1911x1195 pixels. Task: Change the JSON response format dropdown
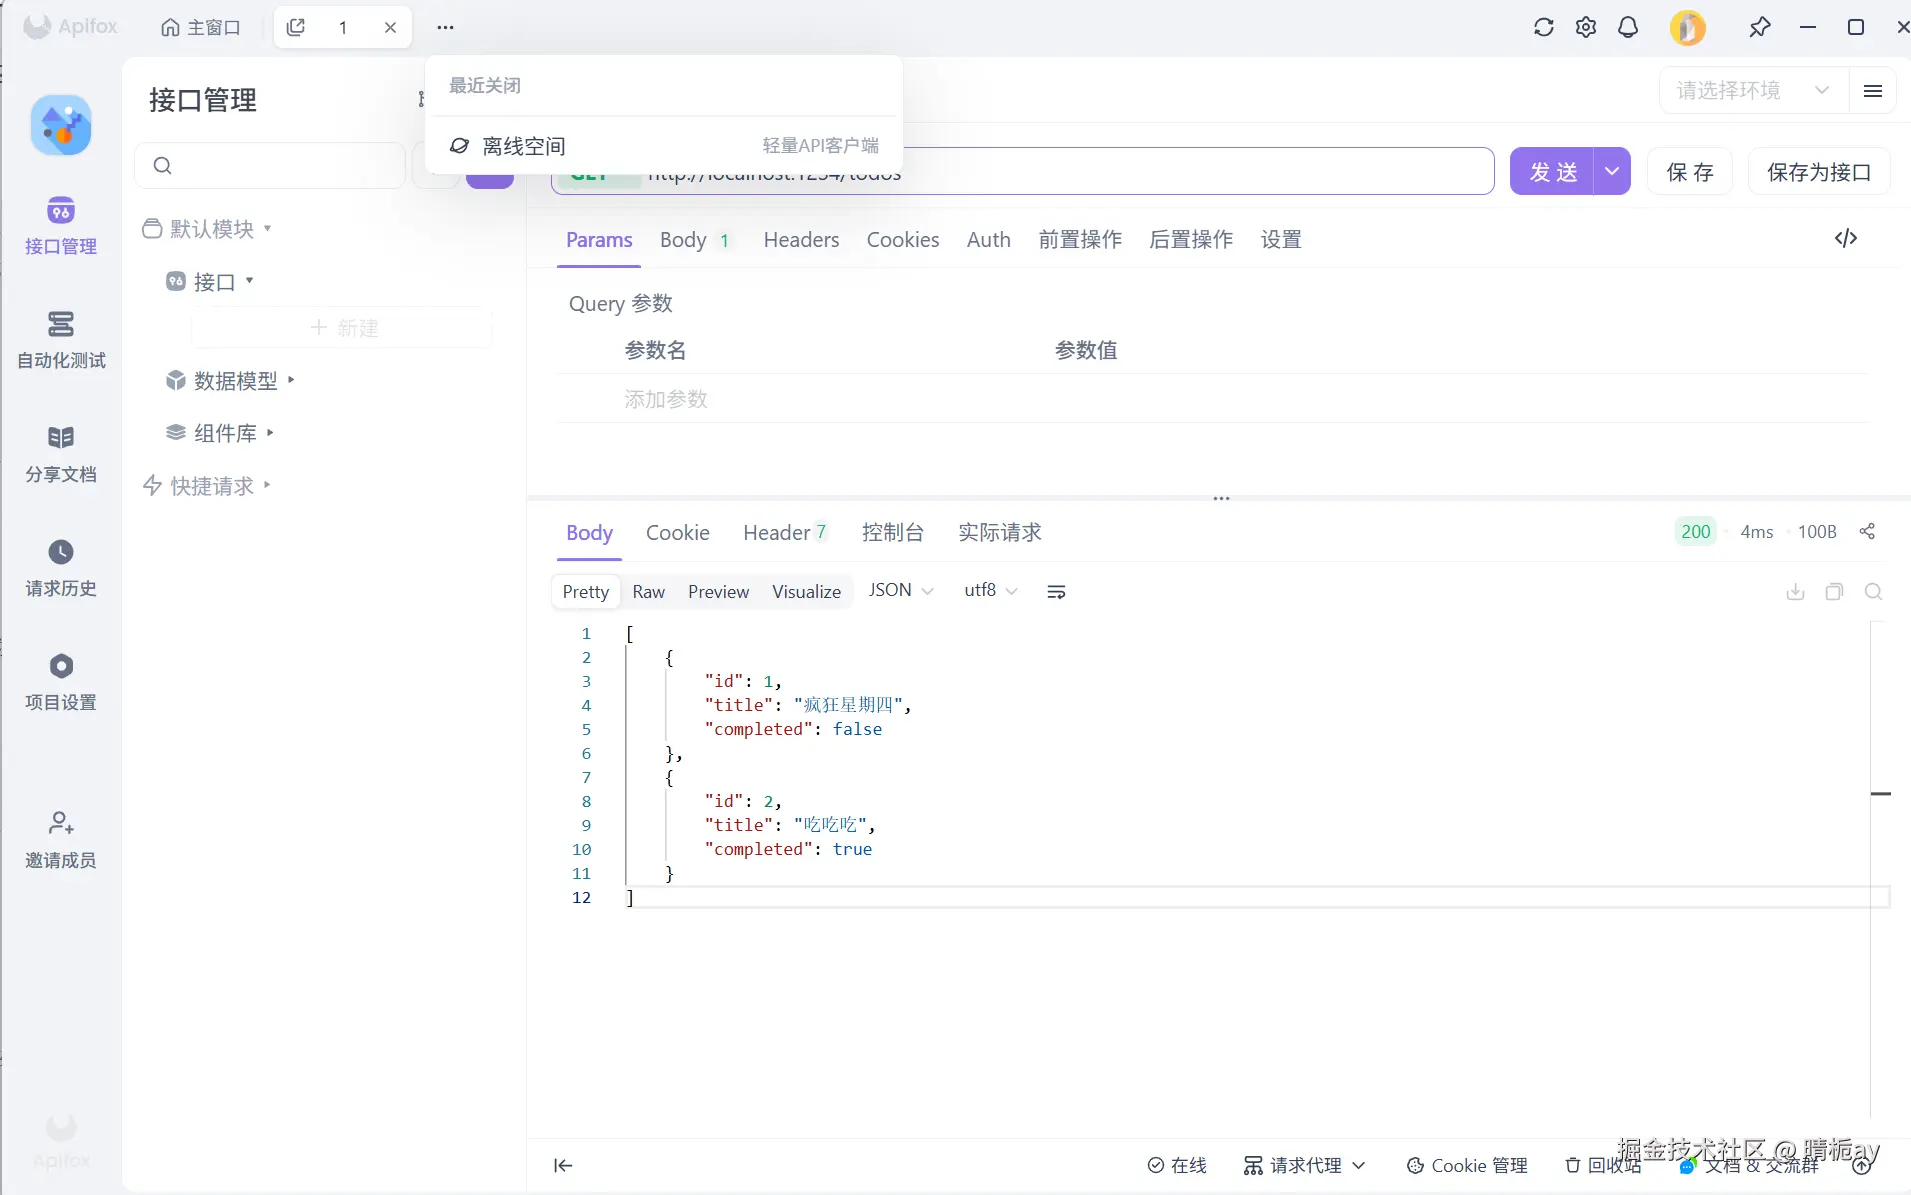pos(901,591)
